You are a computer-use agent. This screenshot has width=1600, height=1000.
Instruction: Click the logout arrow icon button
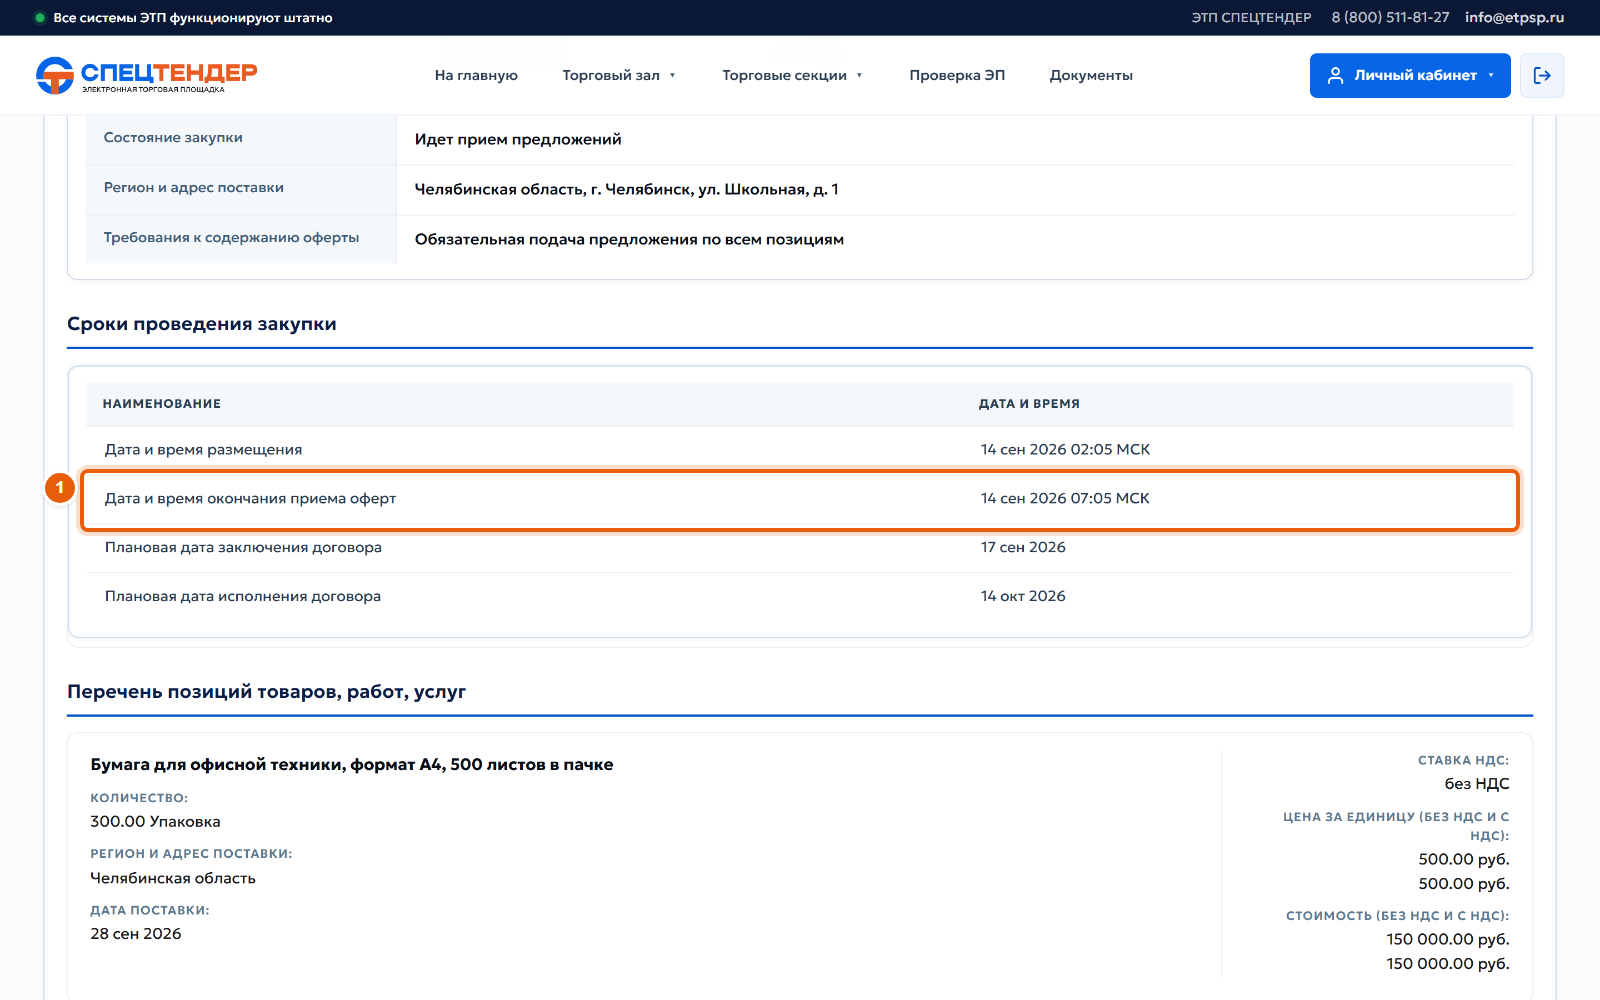click(x=1542, y=75)
